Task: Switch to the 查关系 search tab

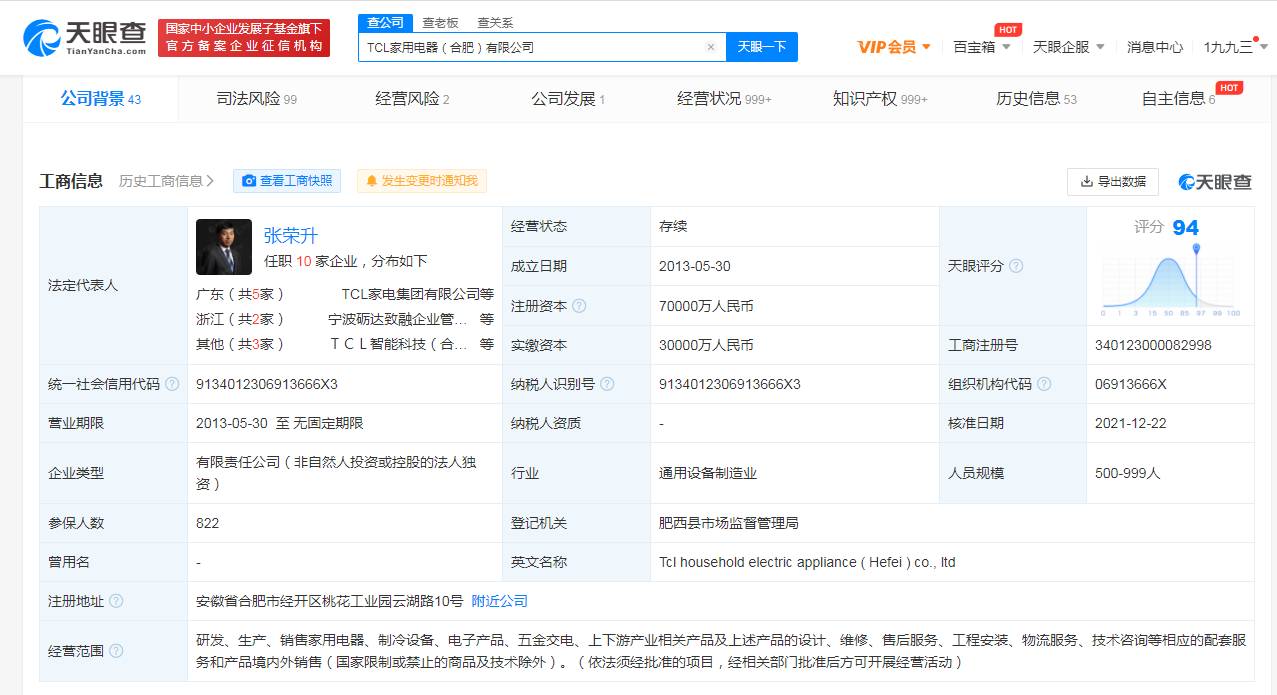Action: (495, 22)
